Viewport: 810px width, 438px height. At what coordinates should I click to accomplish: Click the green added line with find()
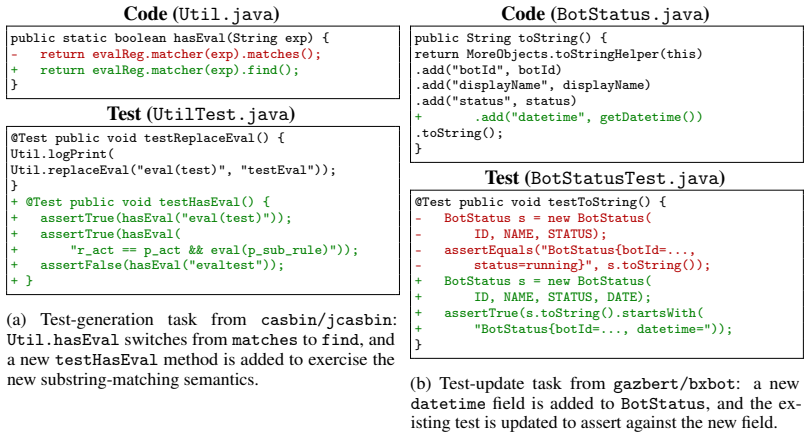[x=155, y=70]
